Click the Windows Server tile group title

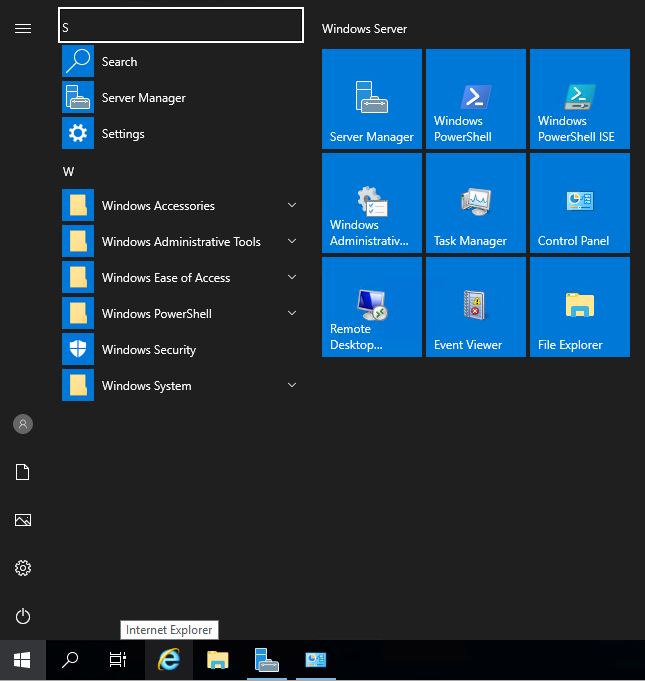click(x=364, y=29)
